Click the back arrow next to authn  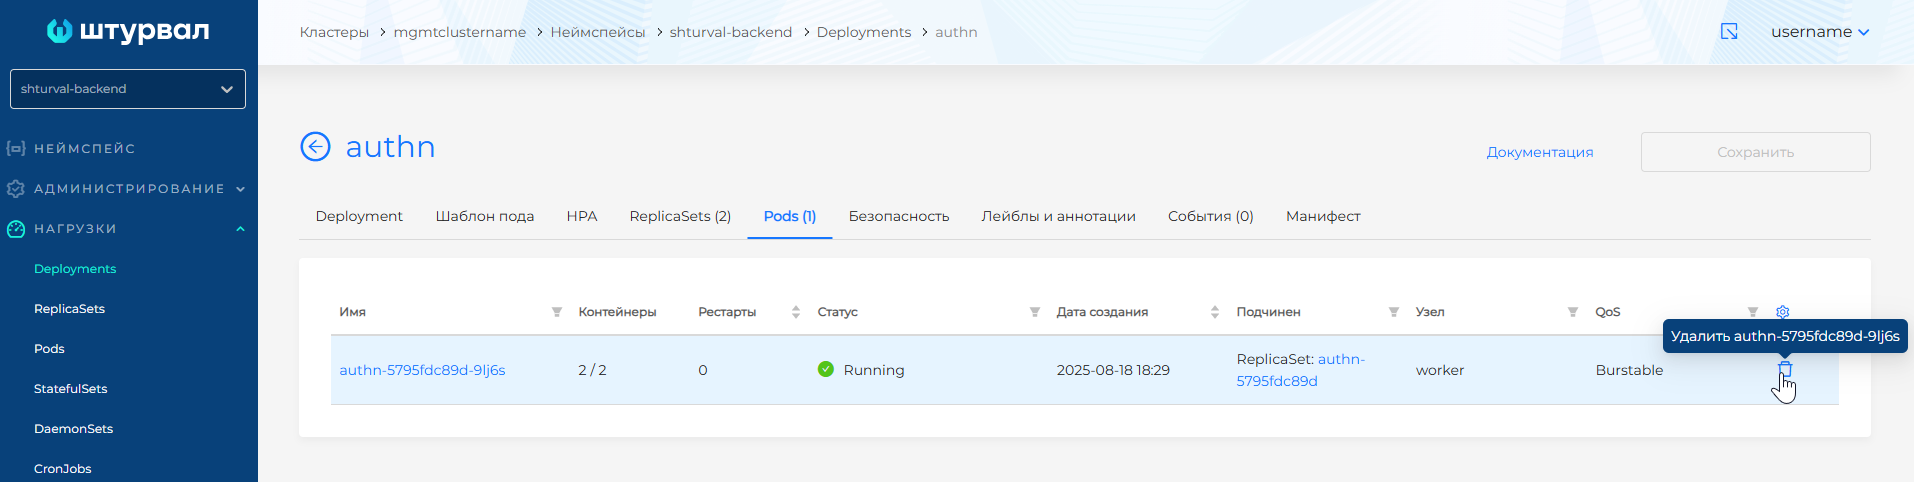(x=315, y=147)
